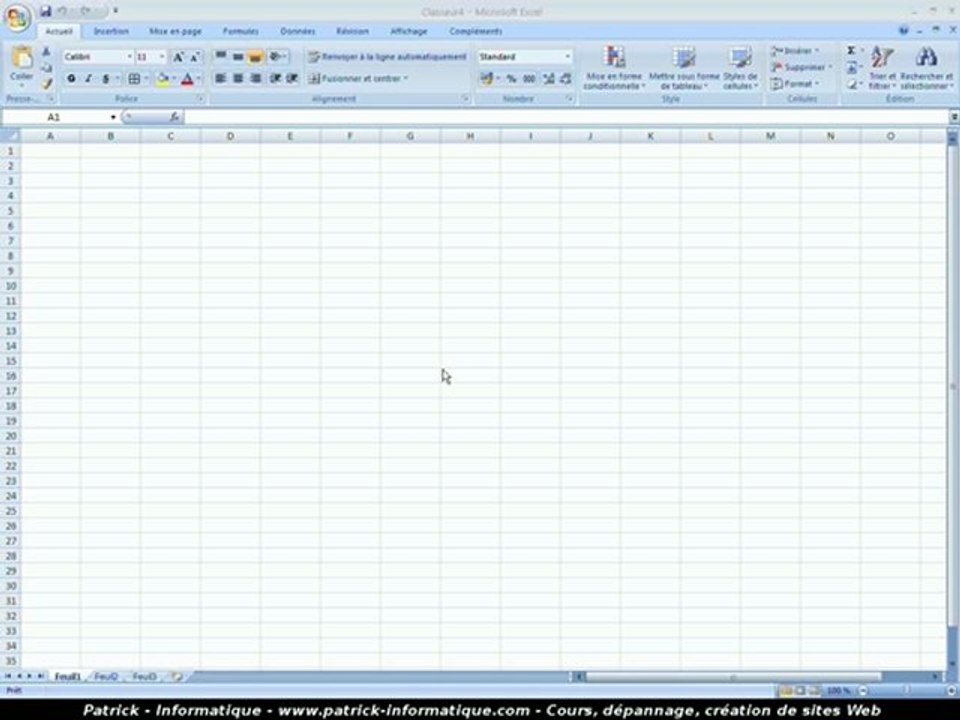Switch to the Formules tab
The image size is (960, 720).
tap(241, 31)
